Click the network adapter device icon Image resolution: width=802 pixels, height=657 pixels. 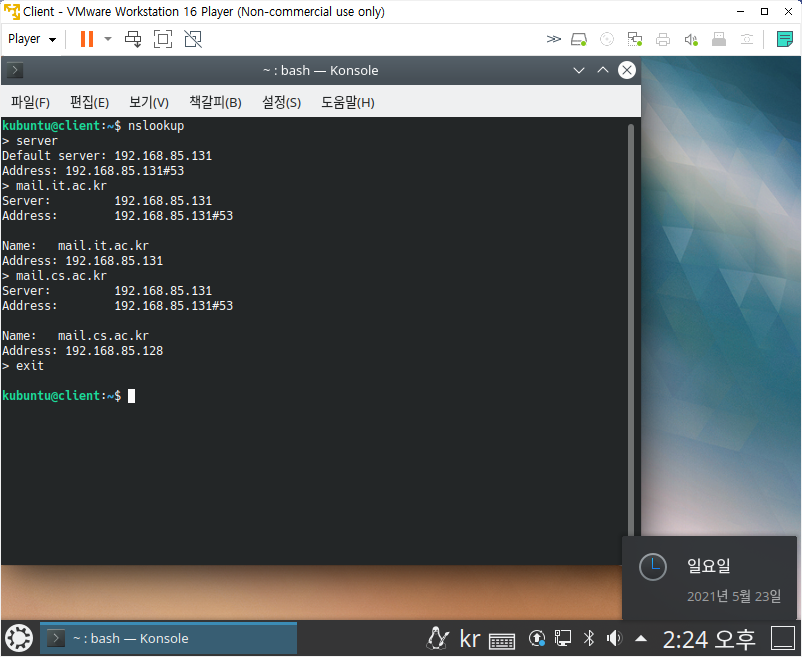point(635,39)
